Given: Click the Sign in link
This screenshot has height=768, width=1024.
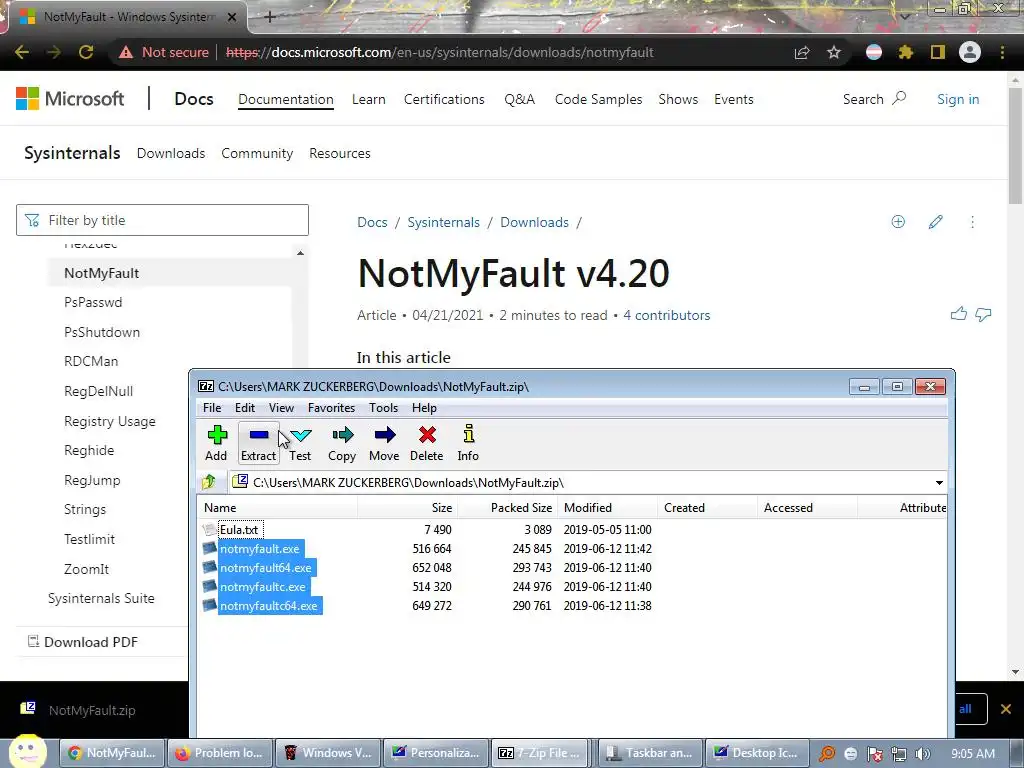Looking at the screenshot, I should tap(958, 99).
